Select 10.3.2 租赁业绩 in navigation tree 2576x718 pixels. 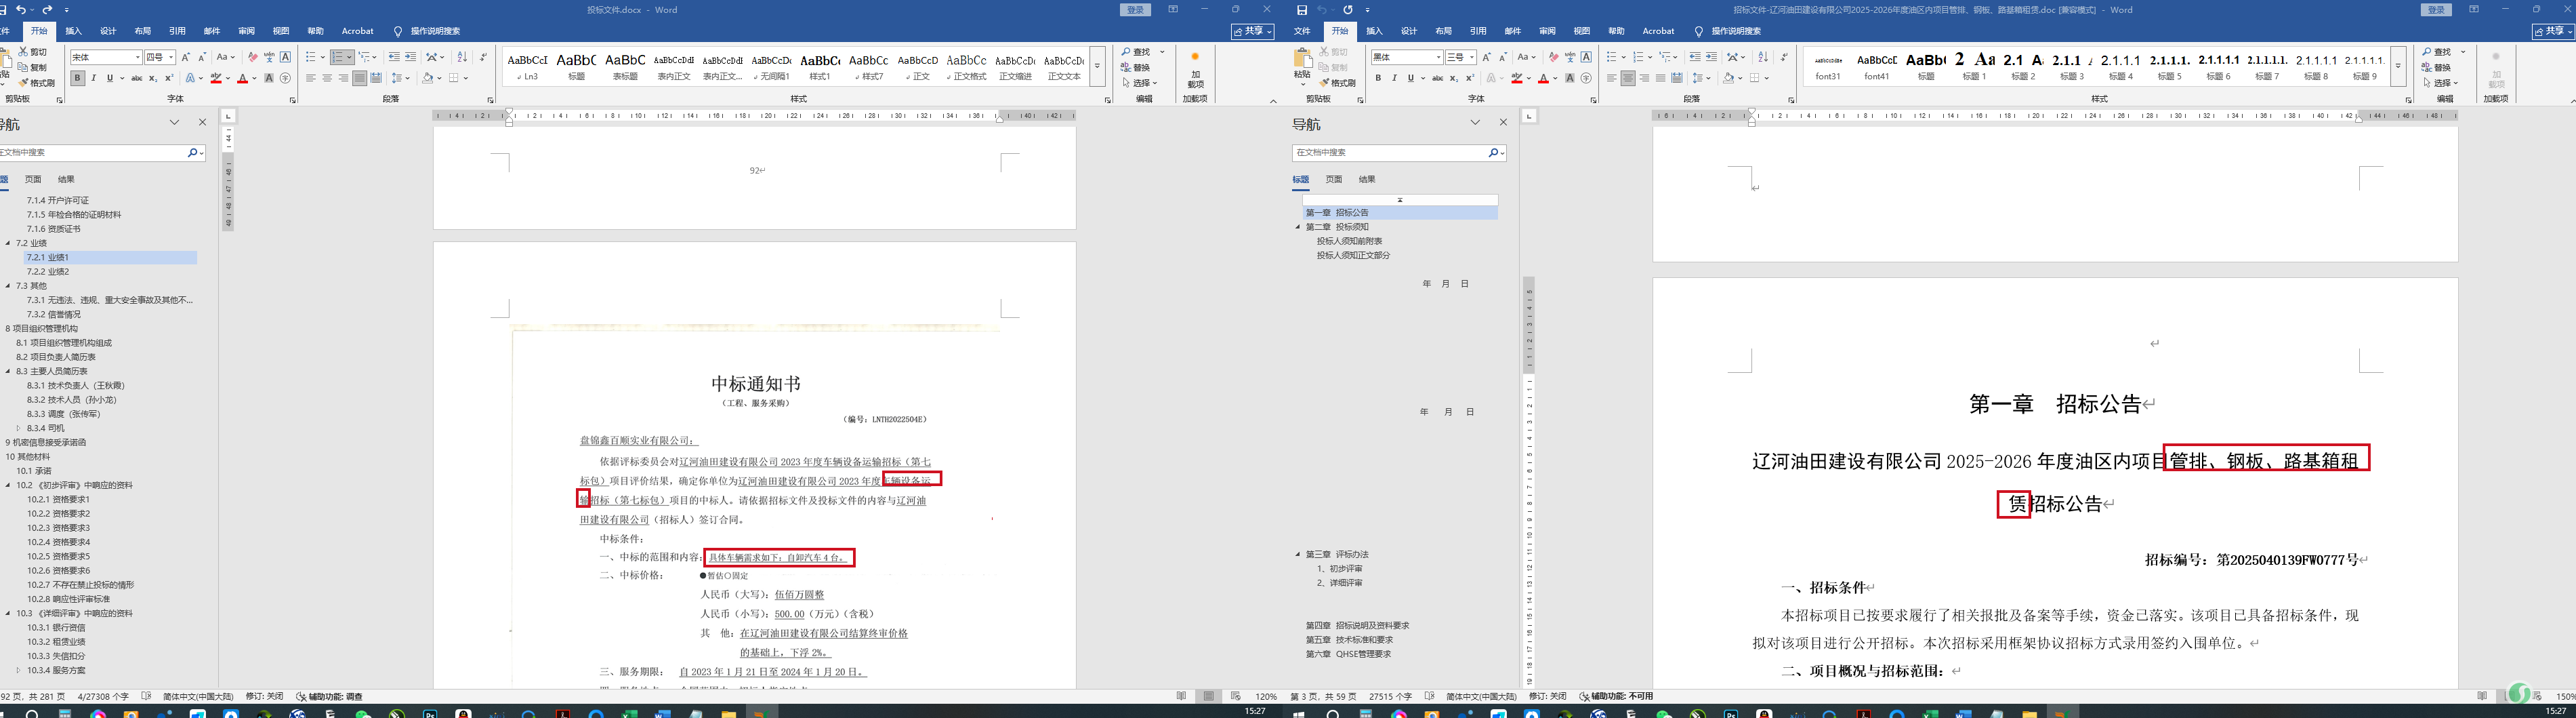(x=56, y=642)
